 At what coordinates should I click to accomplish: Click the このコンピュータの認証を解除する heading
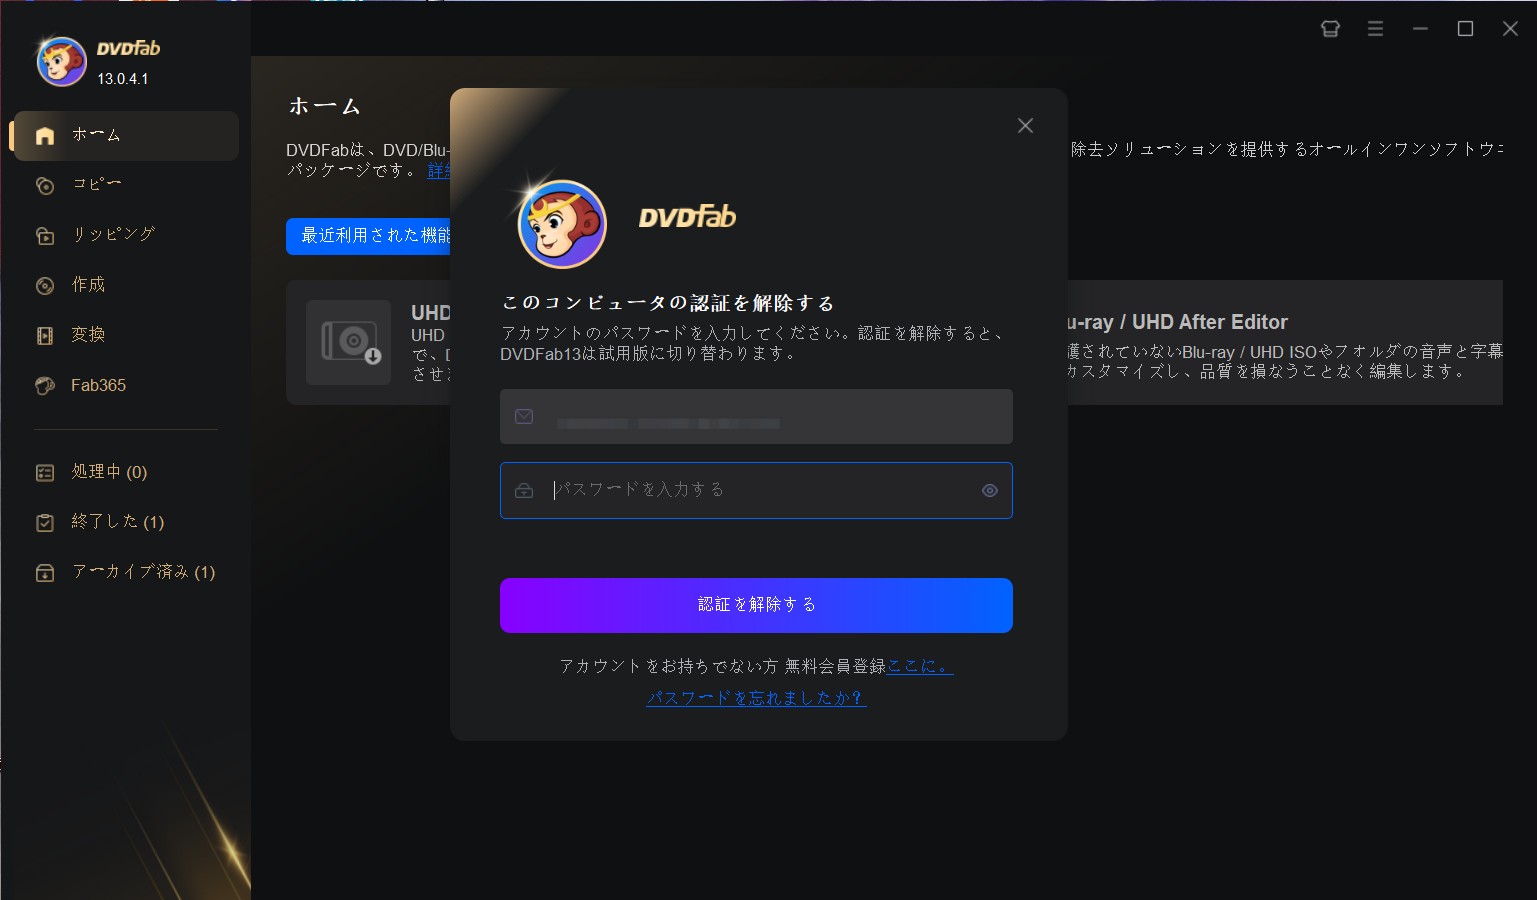pyautogui.click(x=668, y=303)
